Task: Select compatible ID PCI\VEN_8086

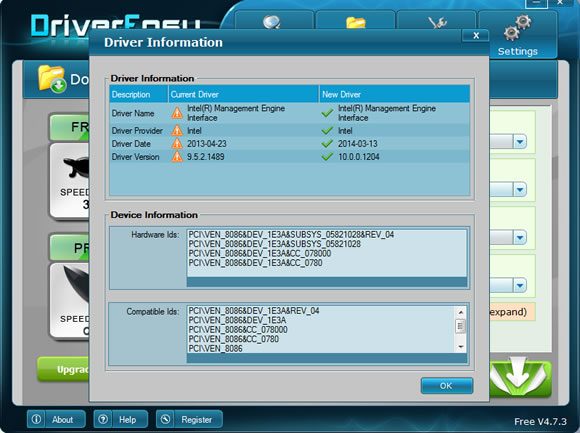Action: coord(215,348)
